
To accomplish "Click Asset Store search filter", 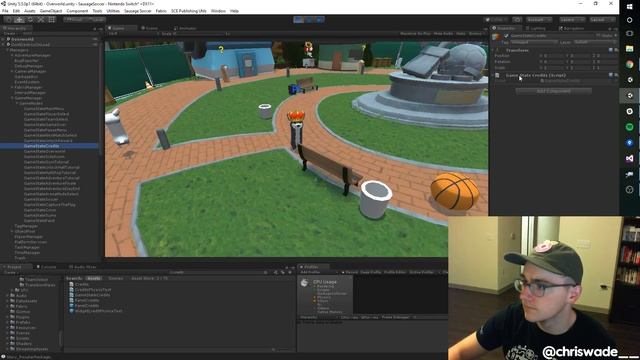I will [x=149, y=278].
